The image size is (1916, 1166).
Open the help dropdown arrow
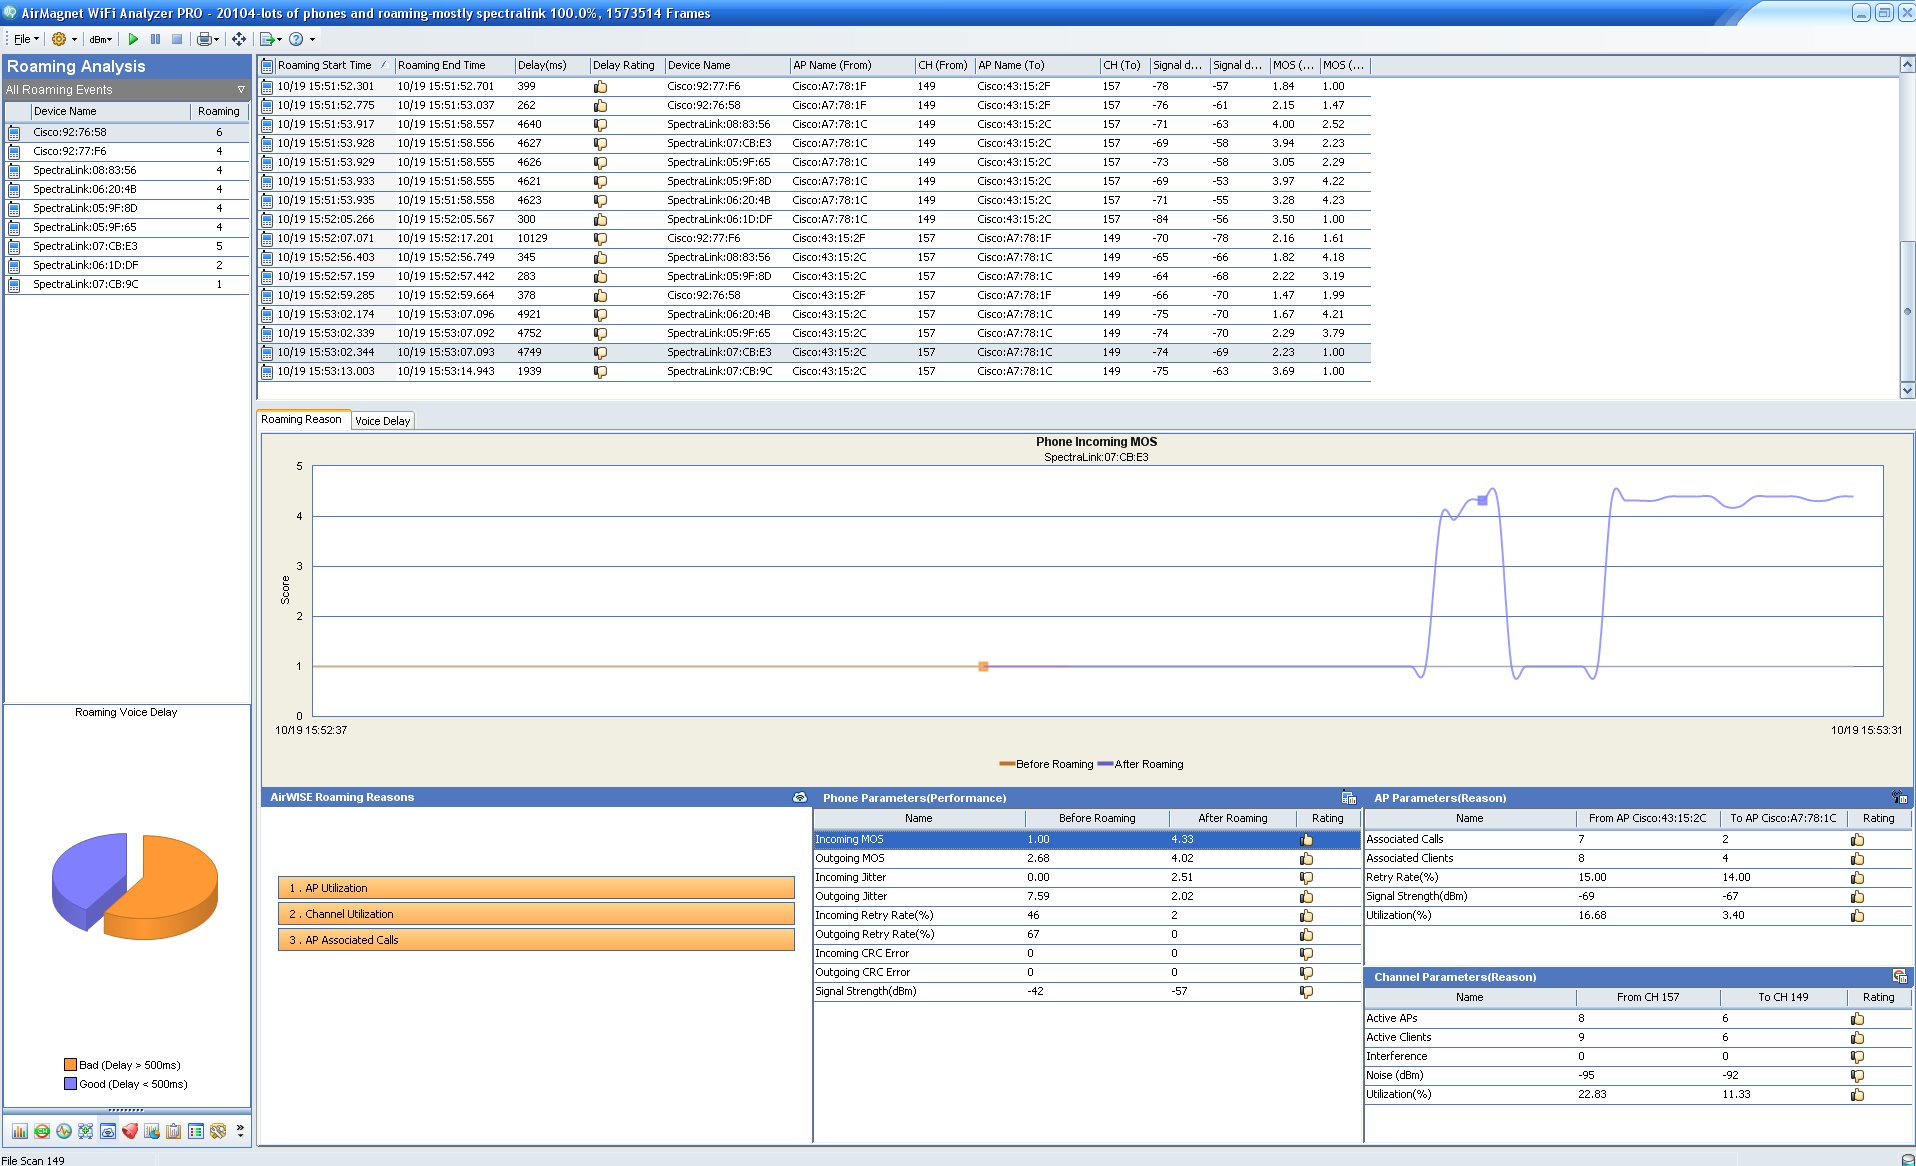point(312,40)
